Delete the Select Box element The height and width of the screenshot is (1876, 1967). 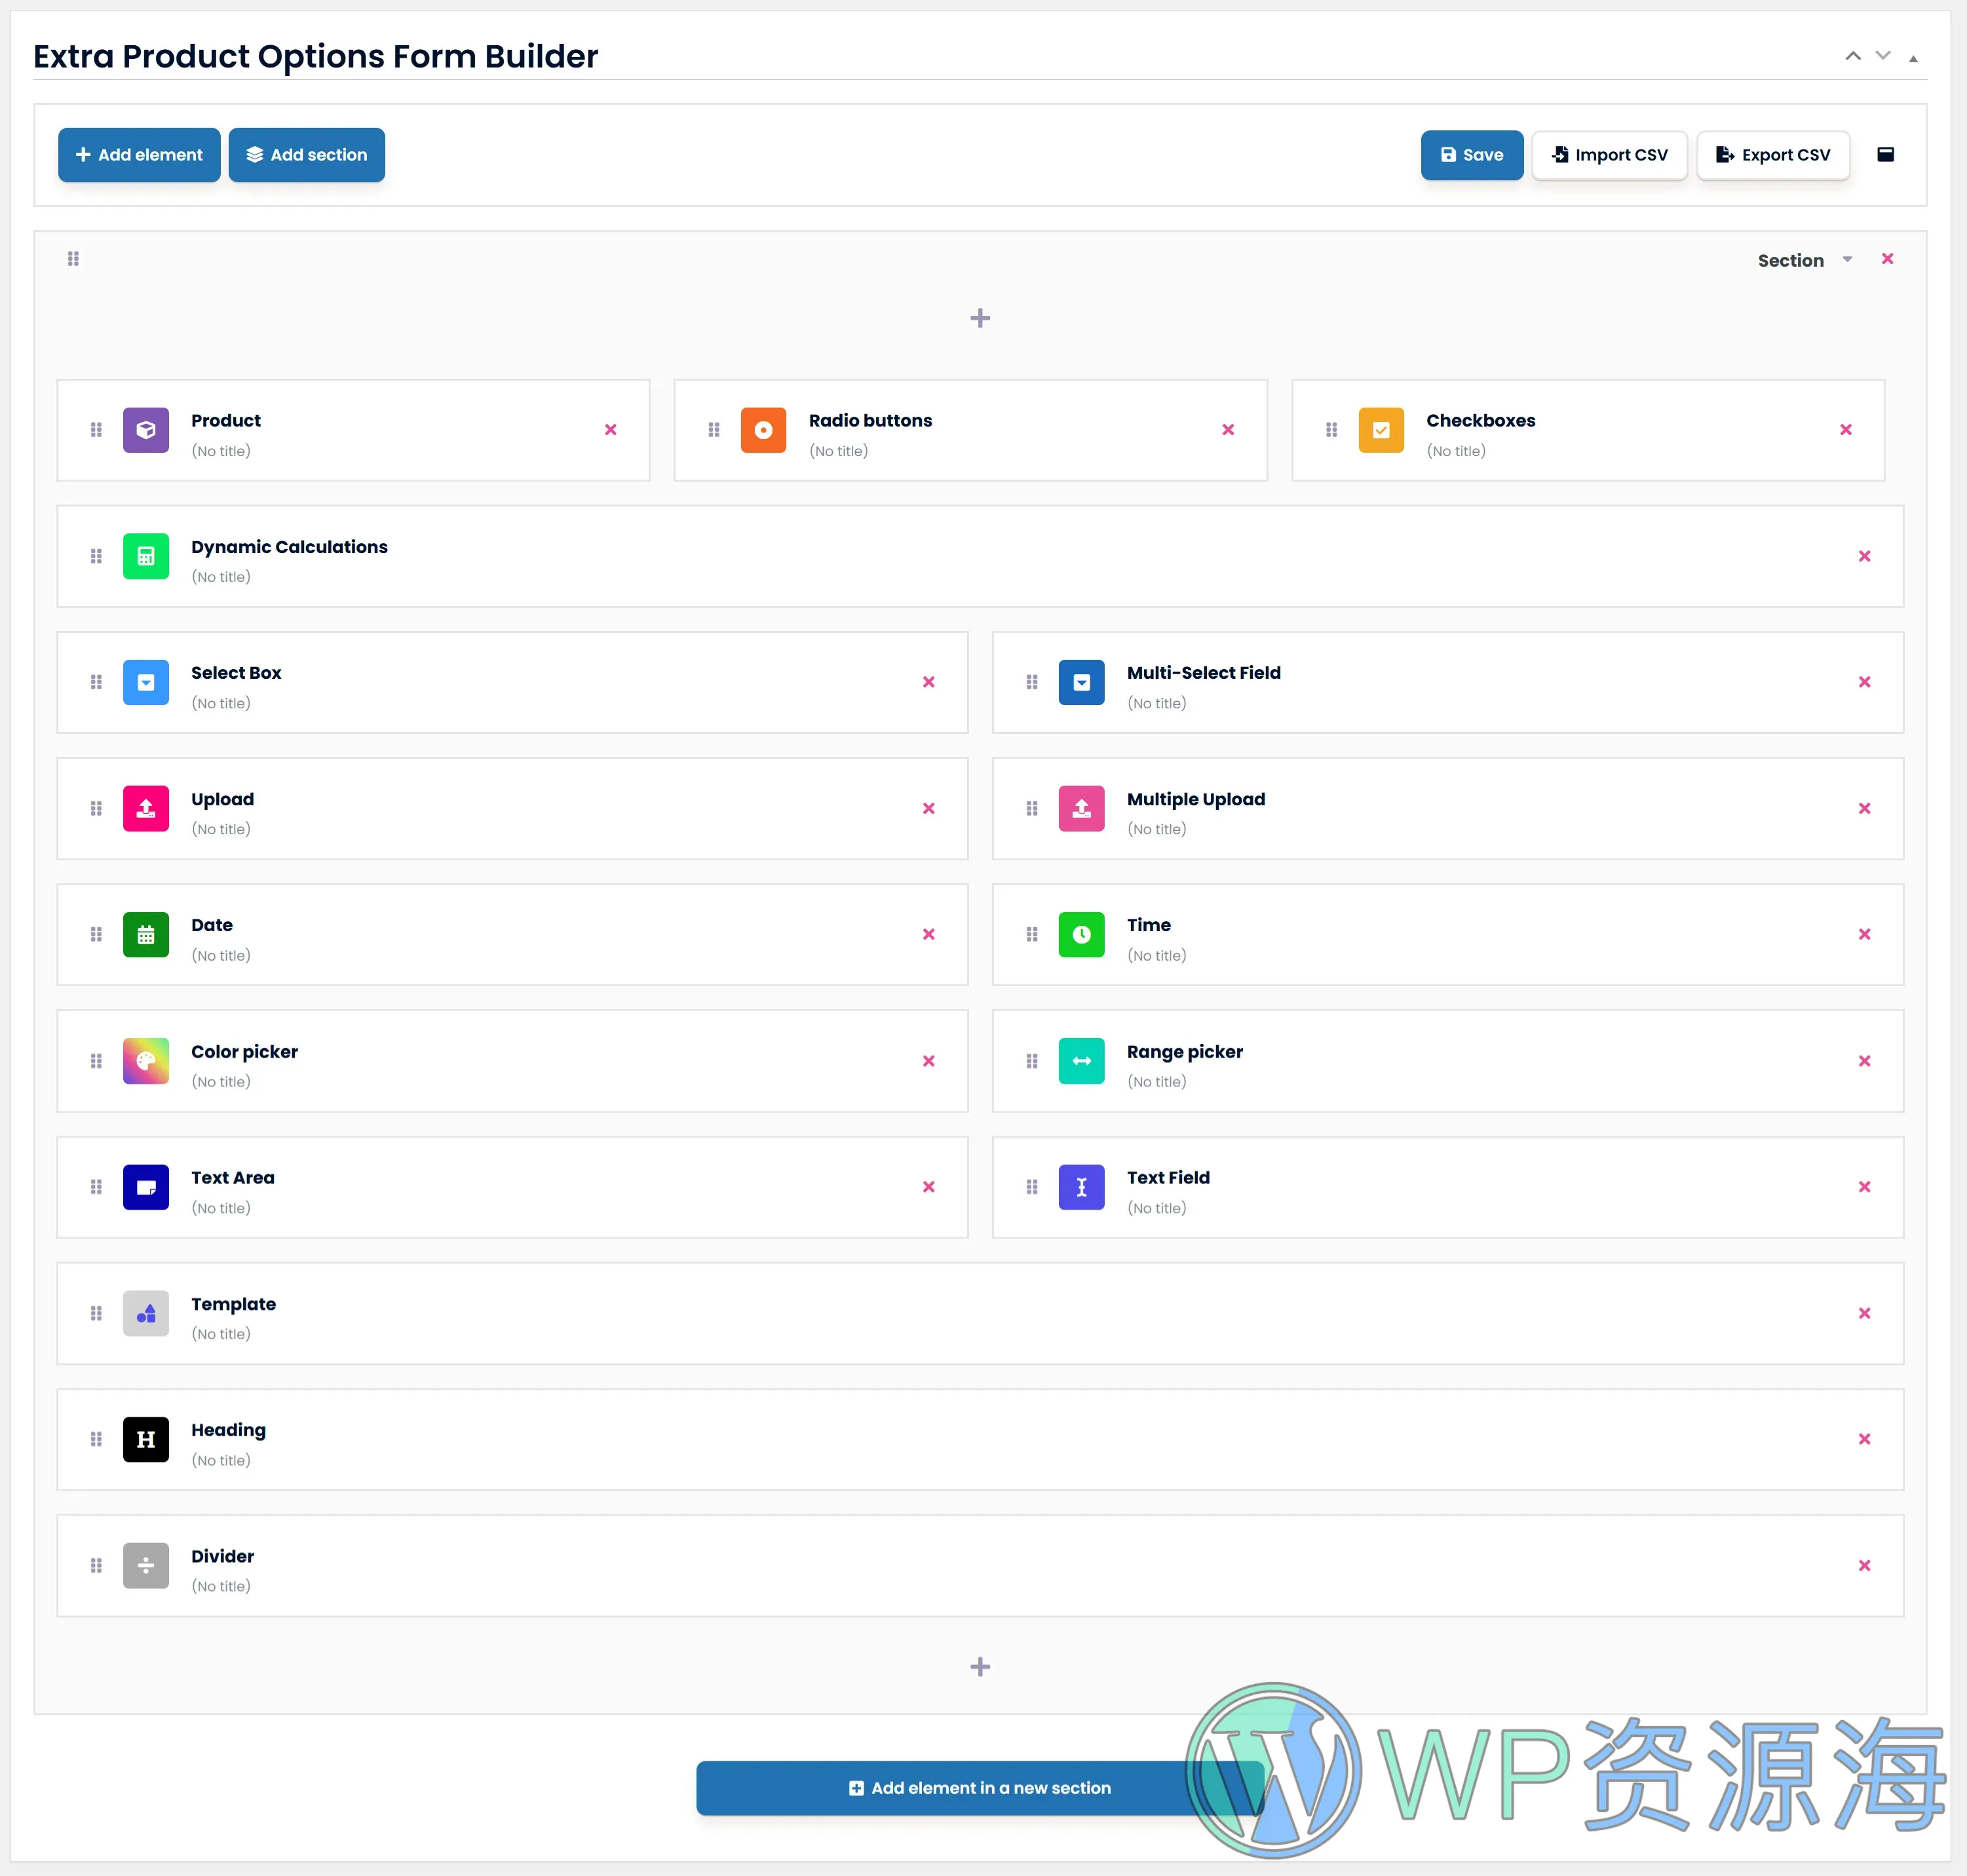pos(928,682)
